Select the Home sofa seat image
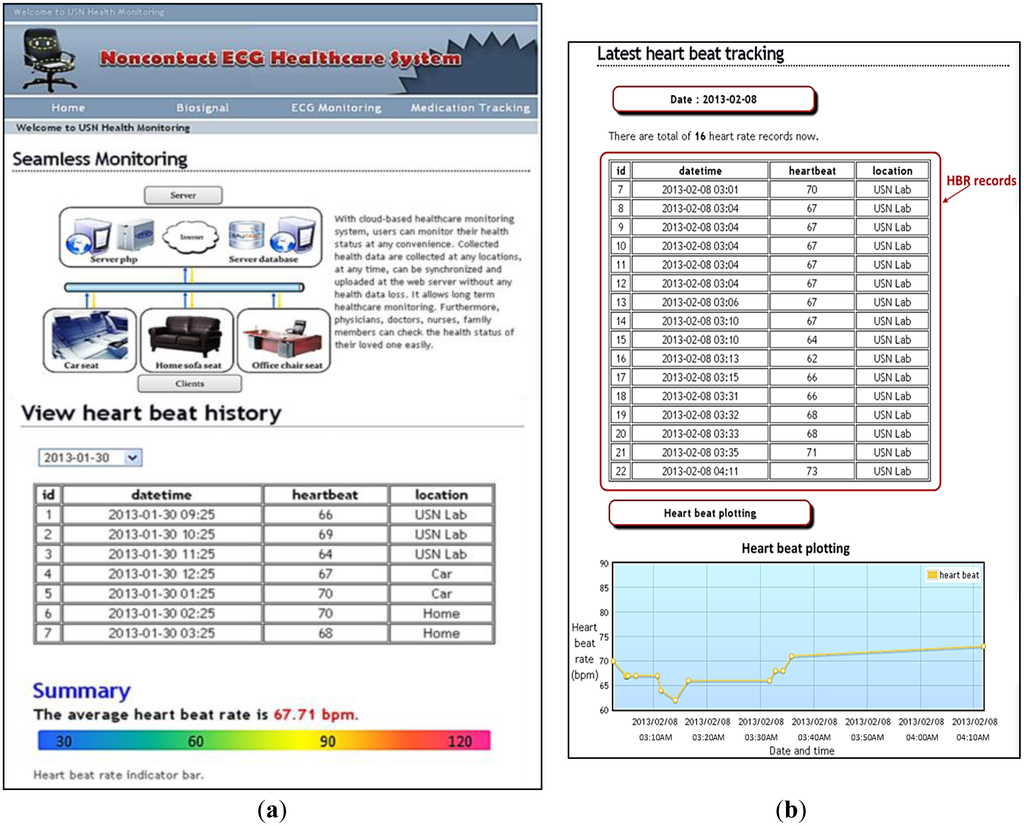1024x826 pixels. click(186, 336)
